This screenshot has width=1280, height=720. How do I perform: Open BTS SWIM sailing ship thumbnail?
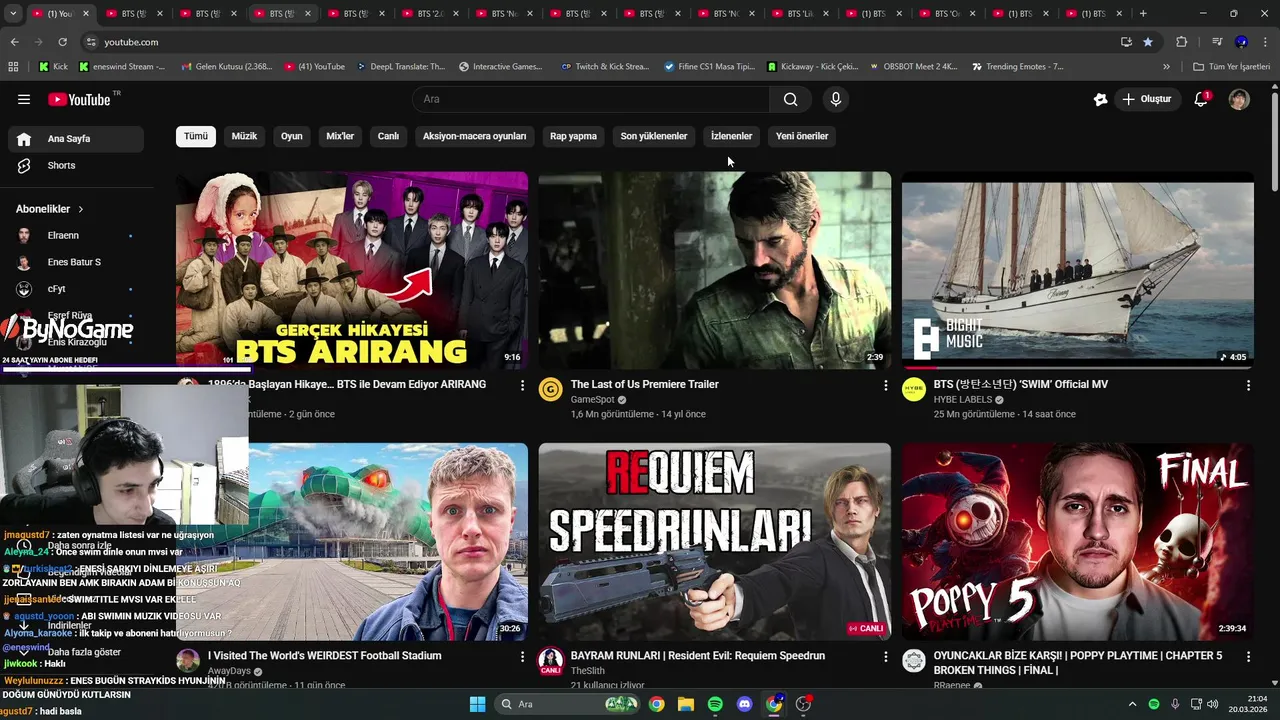1077,270
